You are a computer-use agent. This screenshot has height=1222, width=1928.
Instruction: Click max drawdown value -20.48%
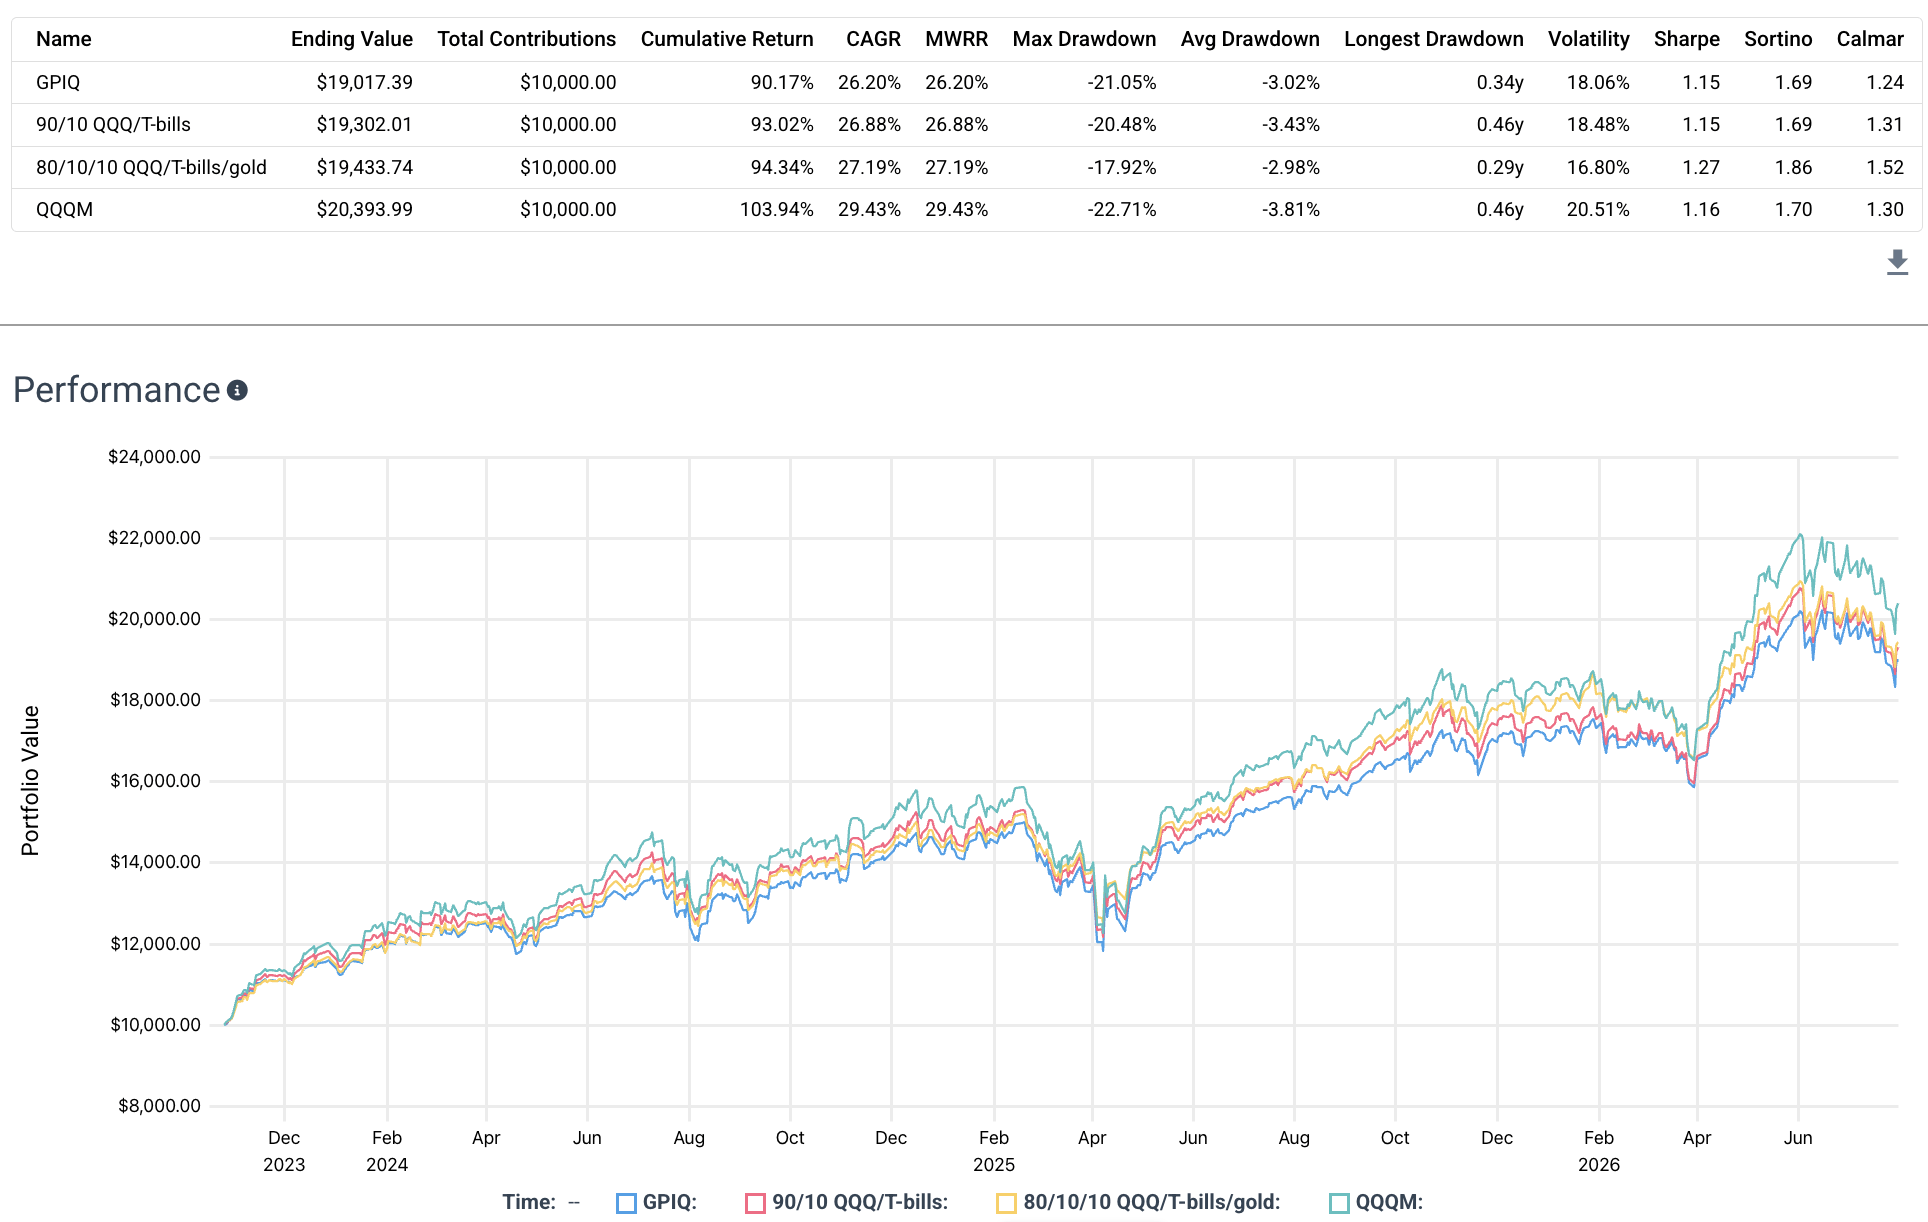(1122, 124)
